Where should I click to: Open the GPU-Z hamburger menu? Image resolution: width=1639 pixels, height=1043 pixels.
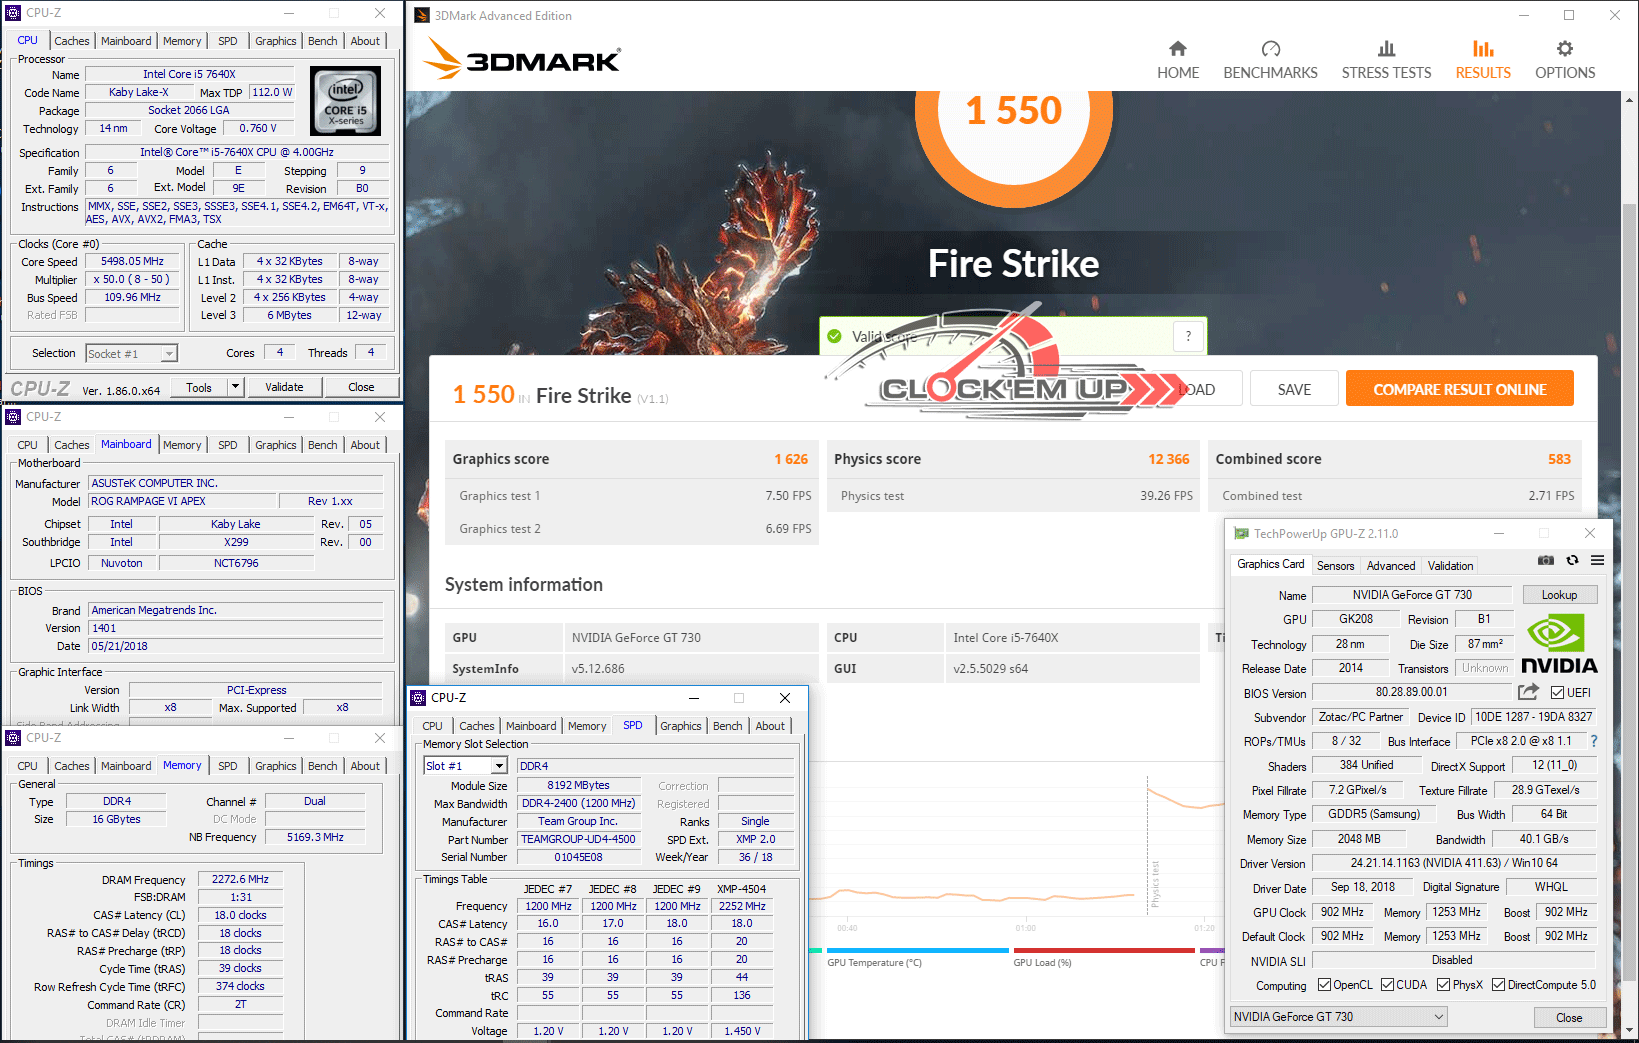coord(1597,561)
